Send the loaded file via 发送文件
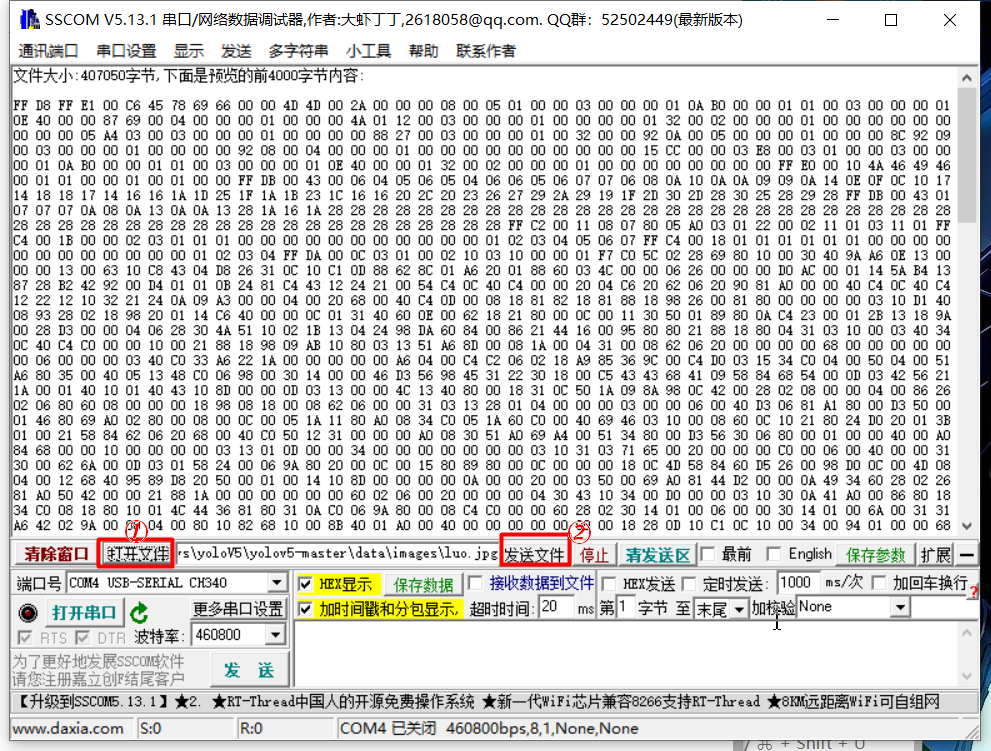991x751 pixels. pos(535,553)
